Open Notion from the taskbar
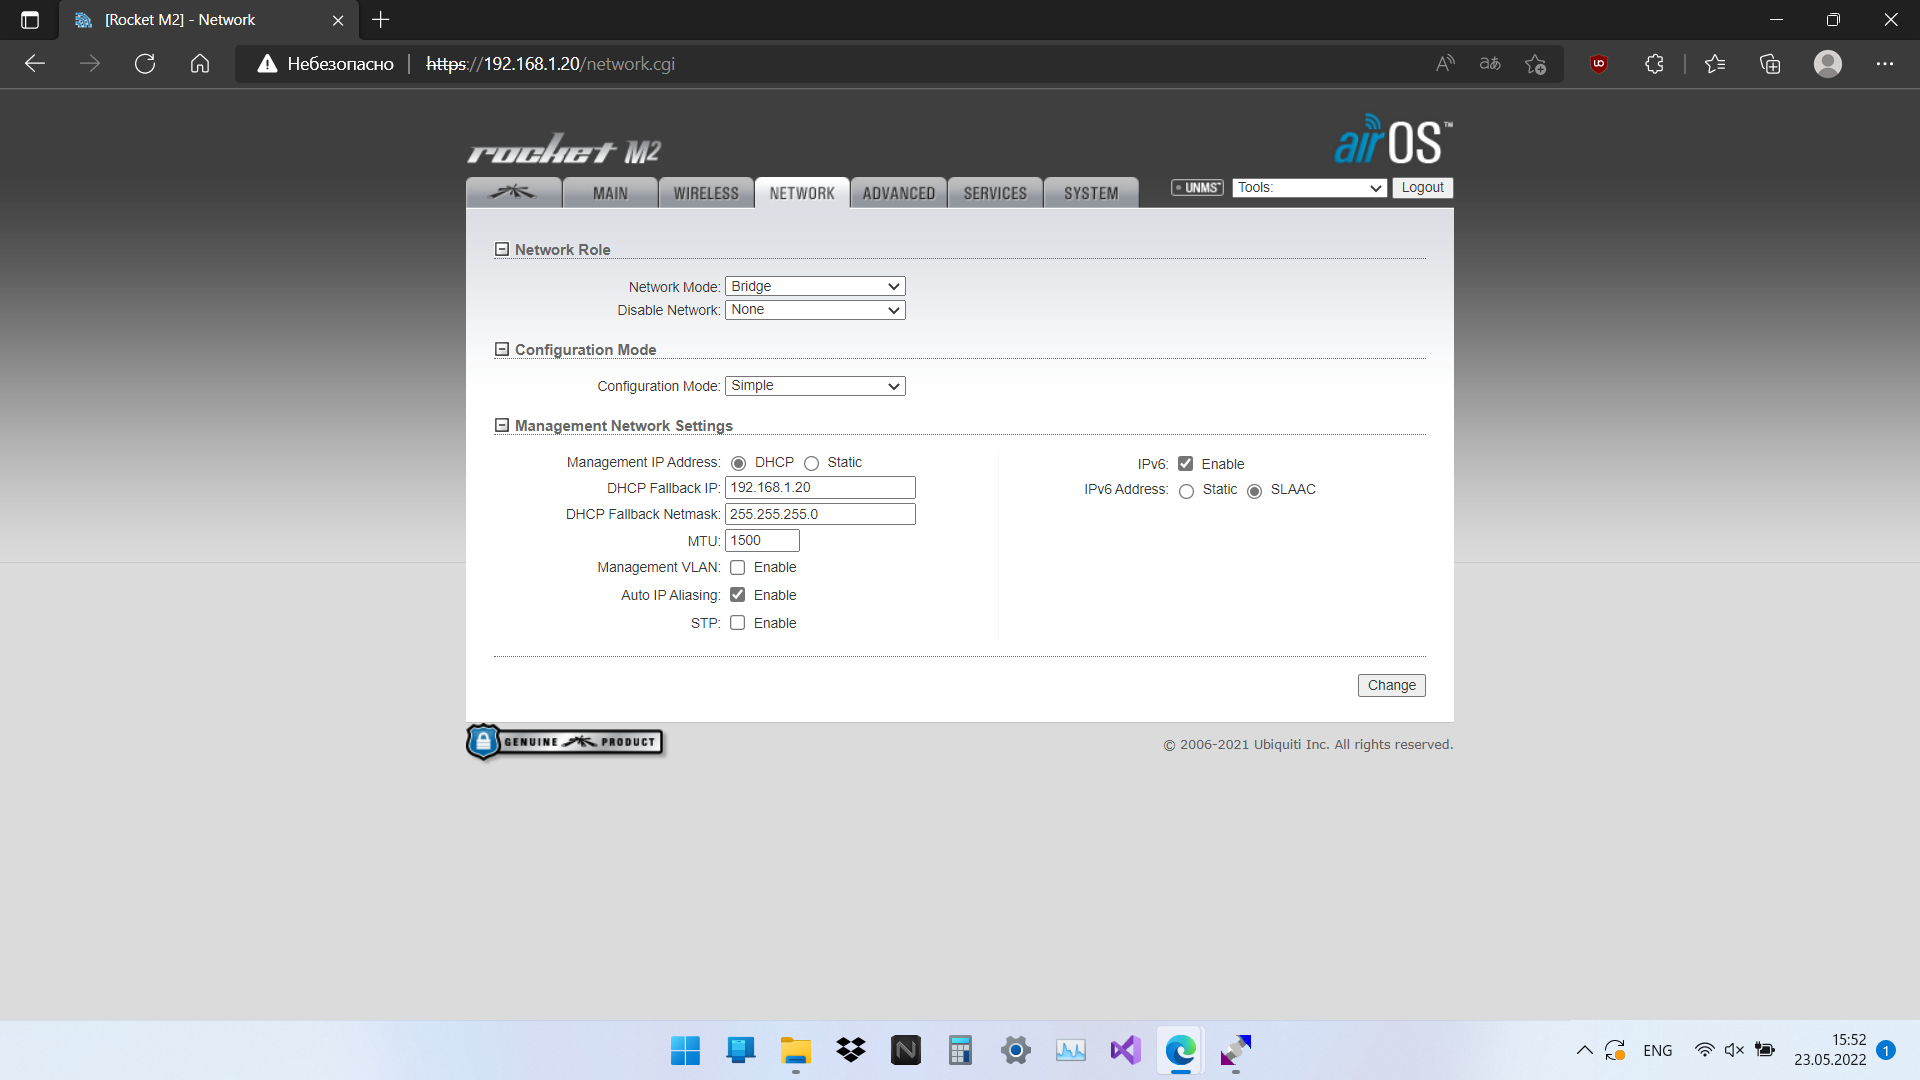 pyautogui.click(x=906, y=1050)
